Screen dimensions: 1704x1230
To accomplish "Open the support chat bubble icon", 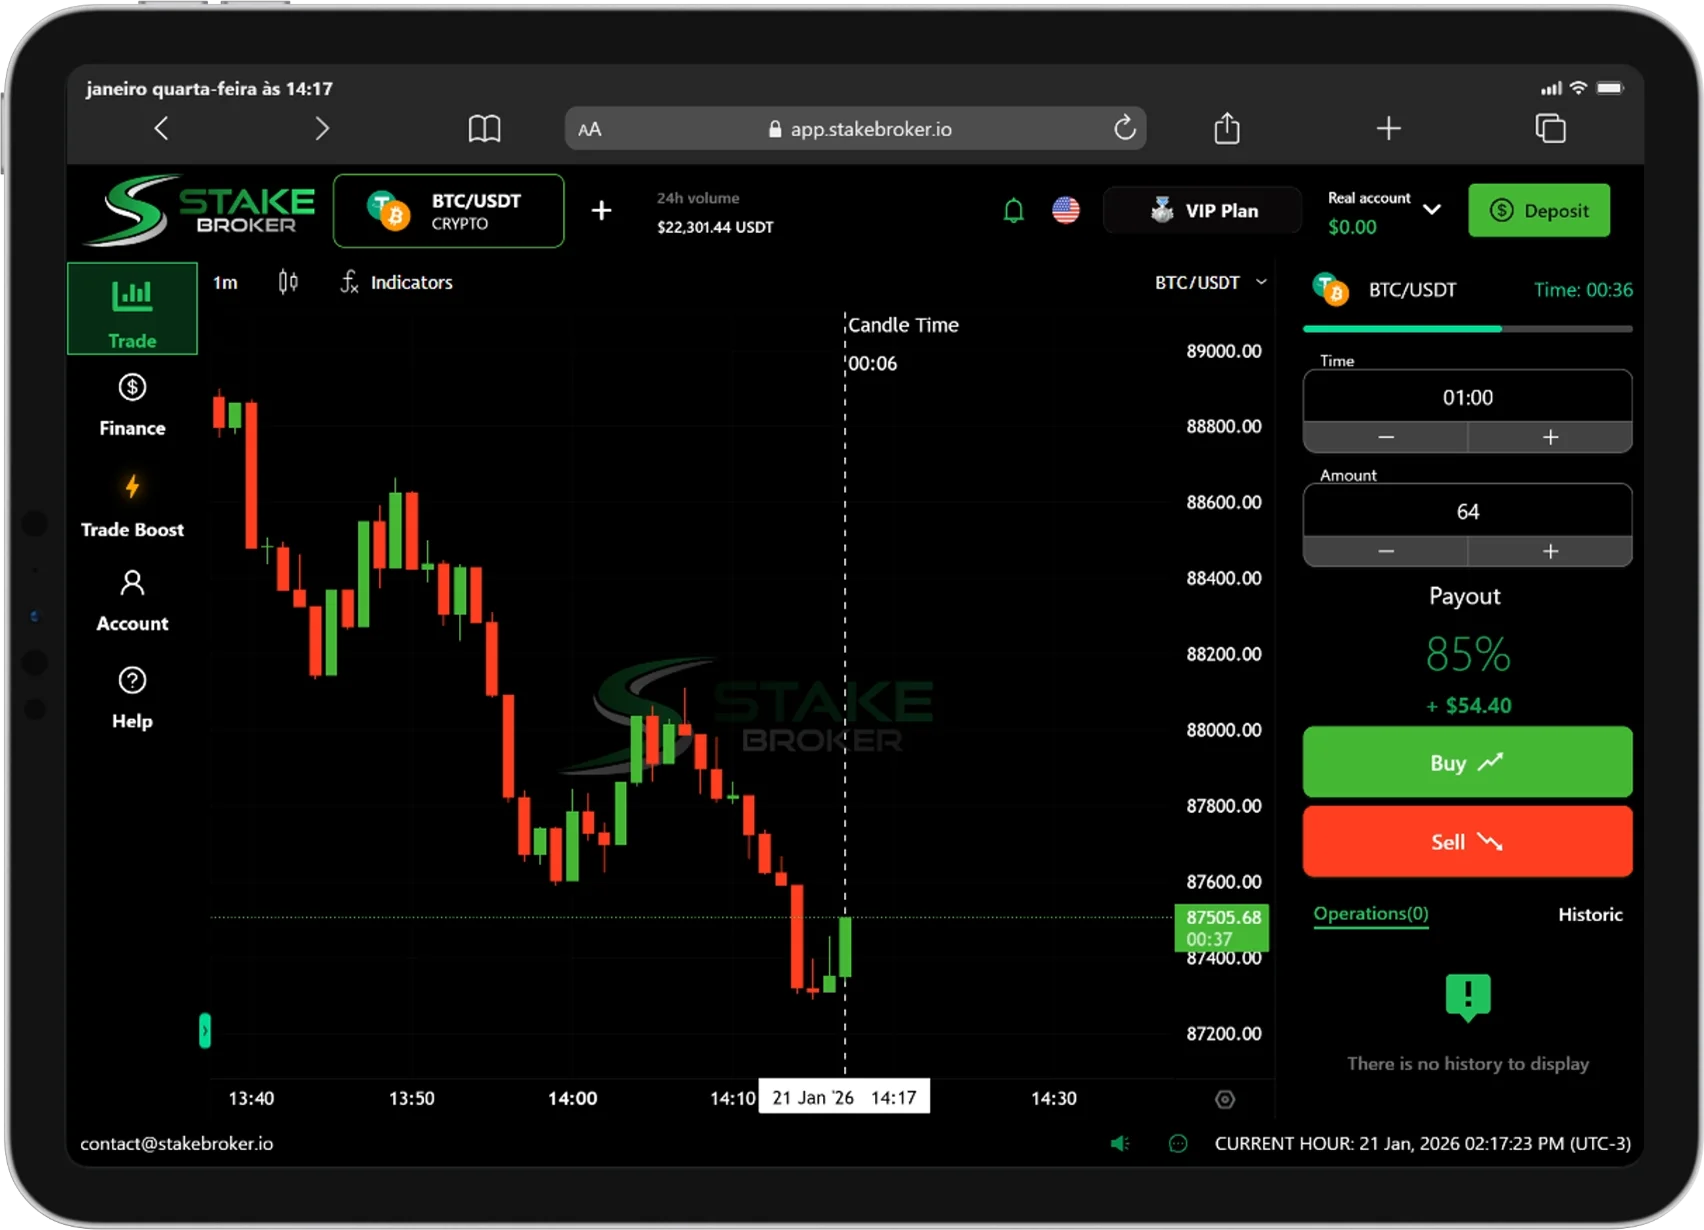I will point(1178,1143).
